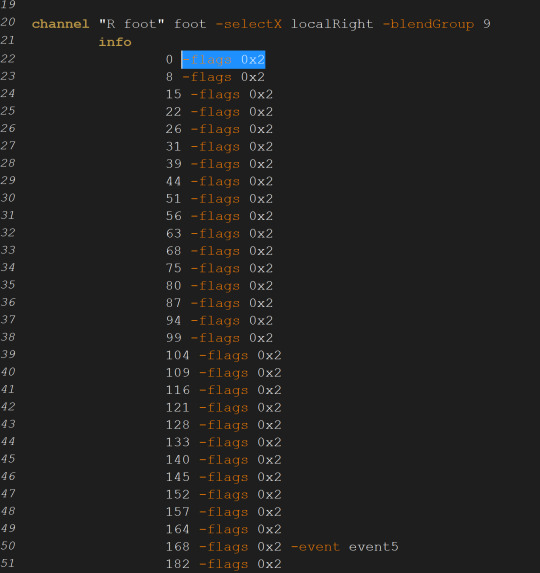Click frame number 133 on line 44
The image size is (540, 573).
(x=178, y=442)
